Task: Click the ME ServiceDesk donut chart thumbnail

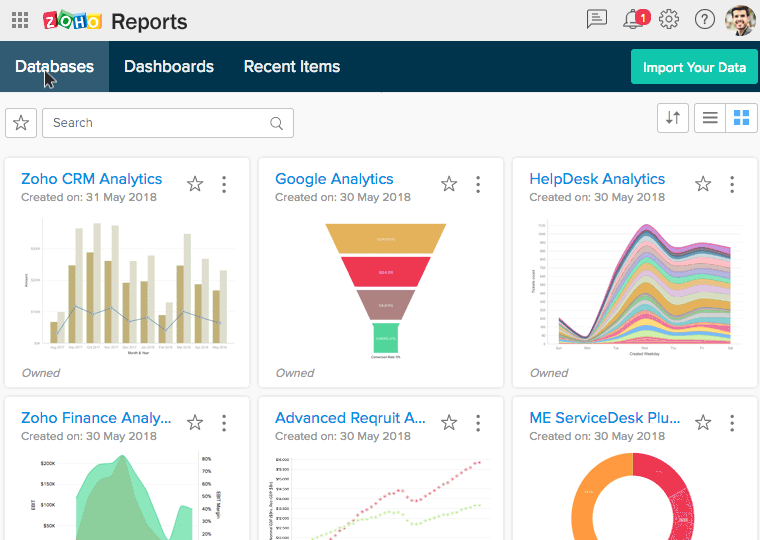Action: point(633,496)
